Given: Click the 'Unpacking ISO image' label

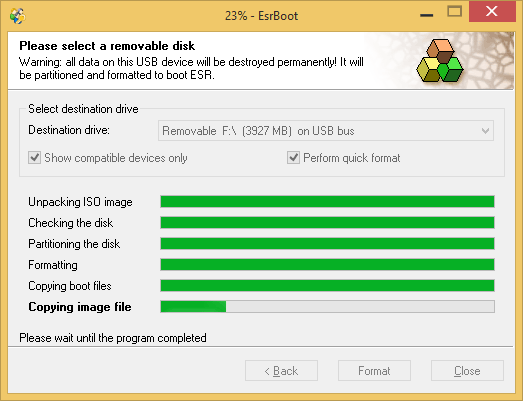Looking at the screenshot, I should point(80,202).
